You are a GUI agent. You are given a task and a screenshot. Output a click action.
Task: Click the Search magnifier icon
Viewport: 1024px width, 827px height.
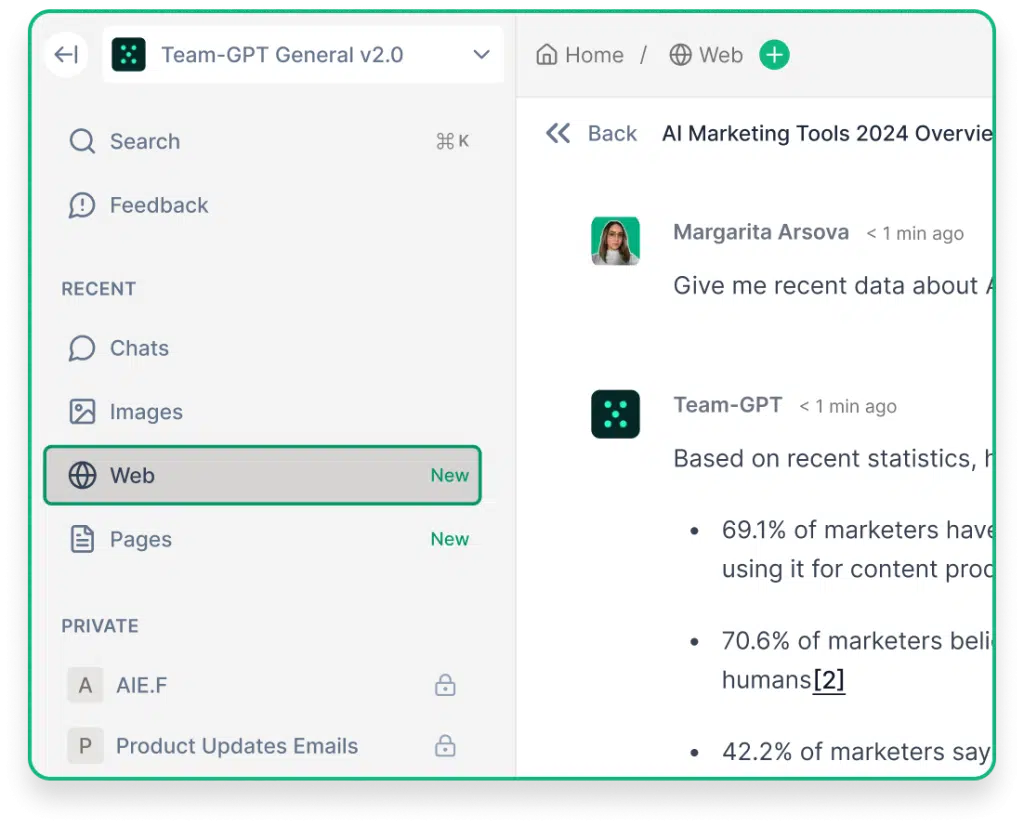point(82,141)
